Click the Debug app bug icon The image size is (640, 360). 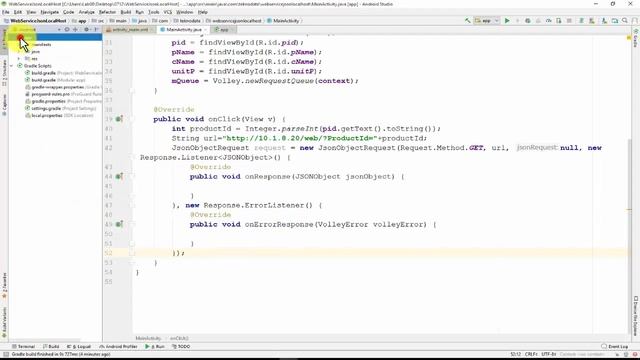click(x=528, y=20)
